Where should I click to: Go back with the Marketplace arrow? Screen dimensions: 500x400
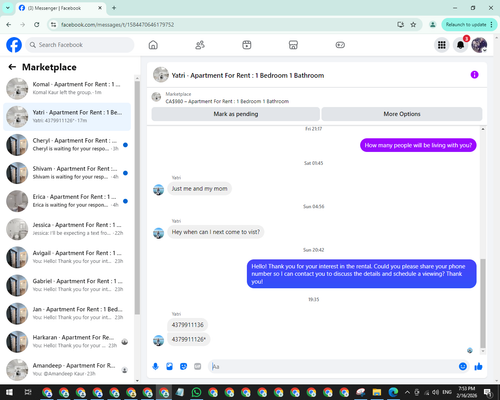12,67
